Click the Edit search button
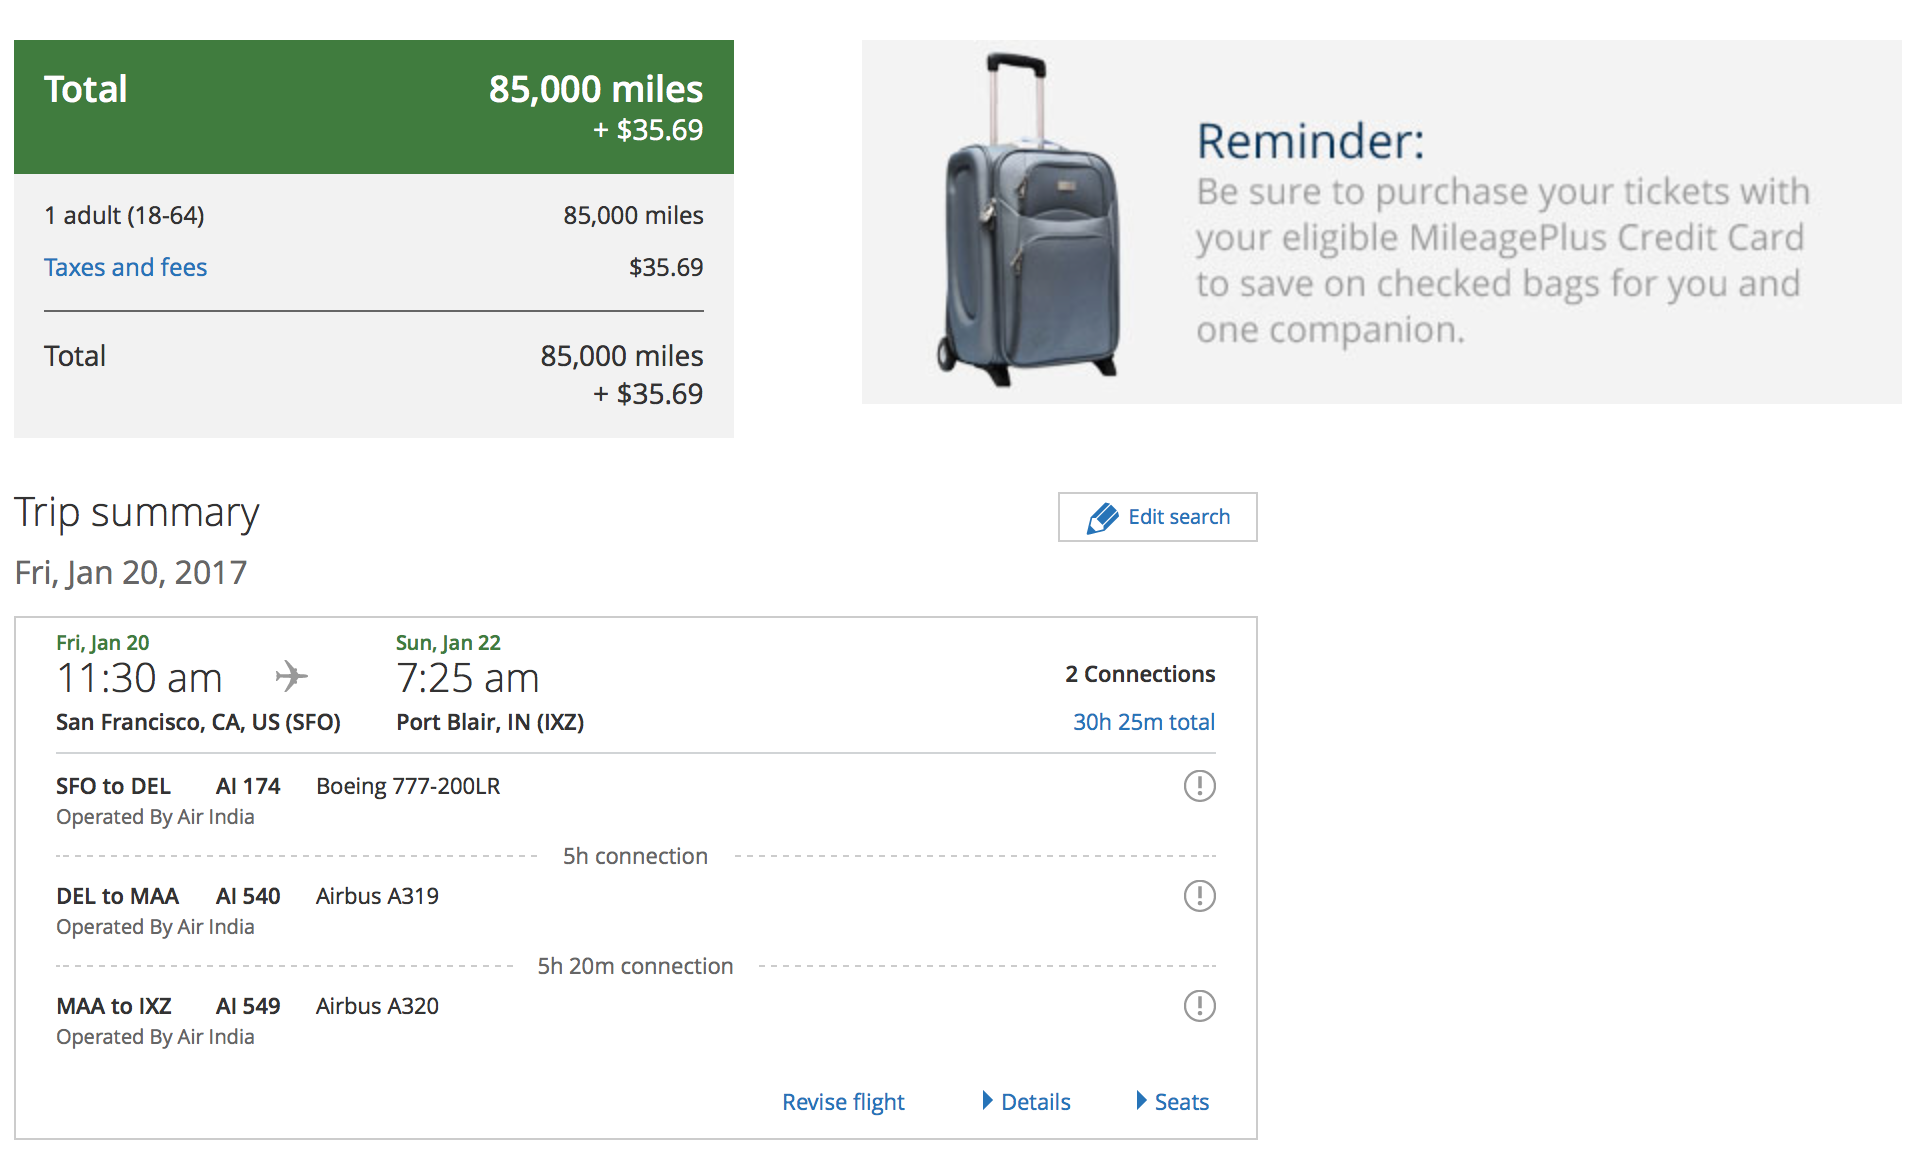 tap(1157, 517)
